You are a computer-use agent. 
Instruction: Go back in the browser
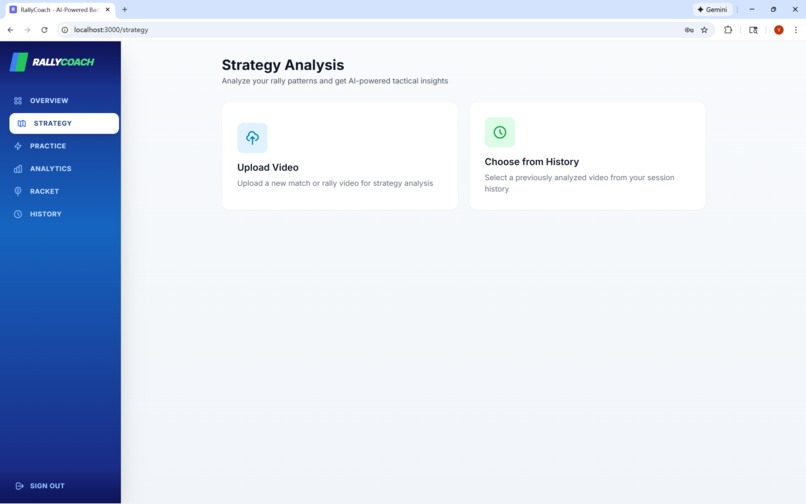coord(10,30)
